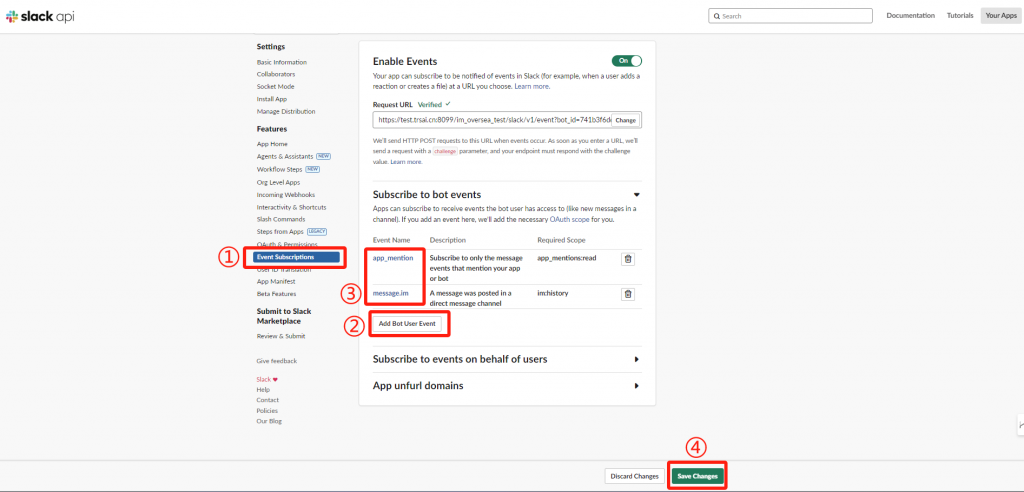Image resolution: width=1024 pixels, height=492 pixels.
Task: Open Steps from Apps legacy page
Action: coord(280,232)
